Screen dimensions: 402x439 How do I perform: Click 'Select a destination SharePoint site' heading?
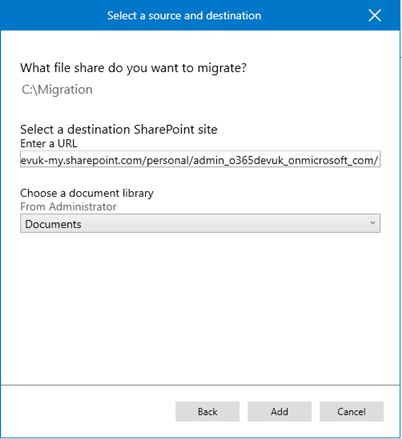(119, 129)
